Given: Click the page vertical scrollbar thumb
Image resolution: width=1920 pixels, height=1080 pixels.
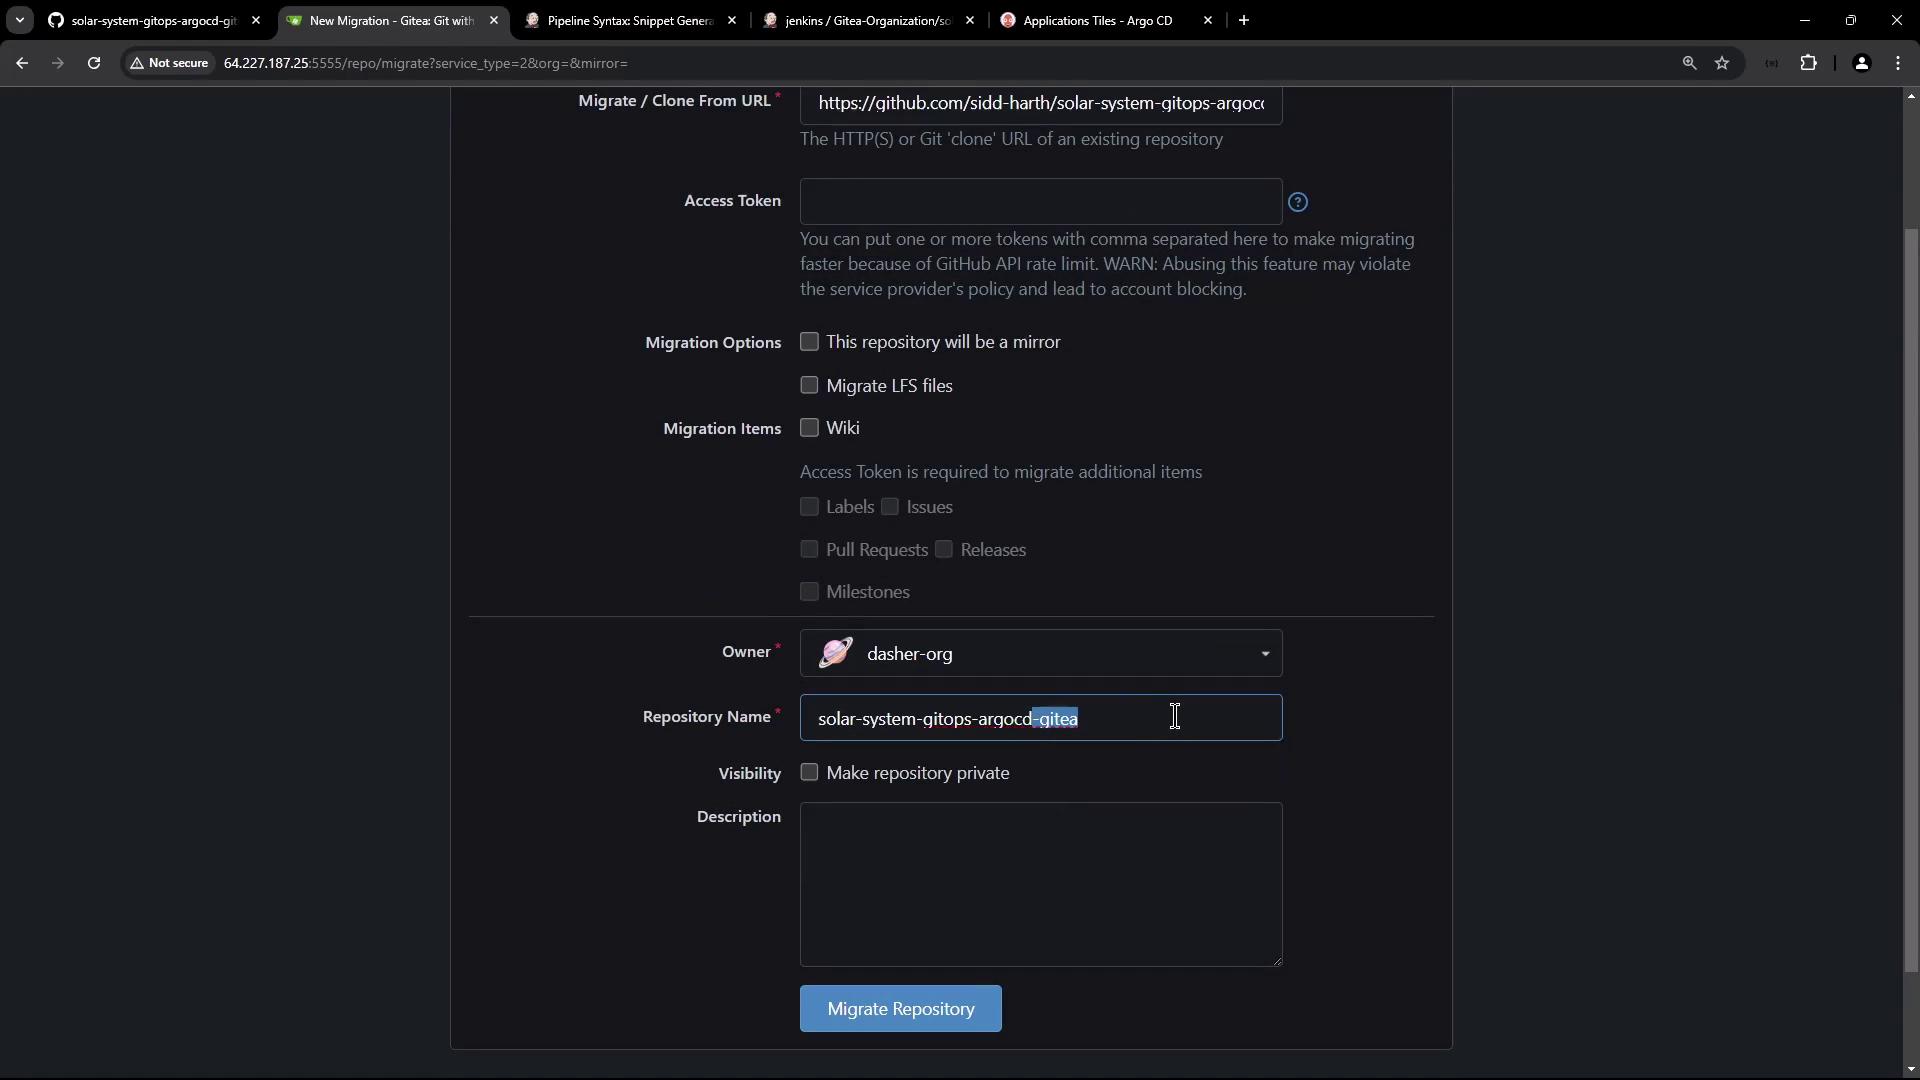Looking at the screenshot, I should click(1911, 600).
